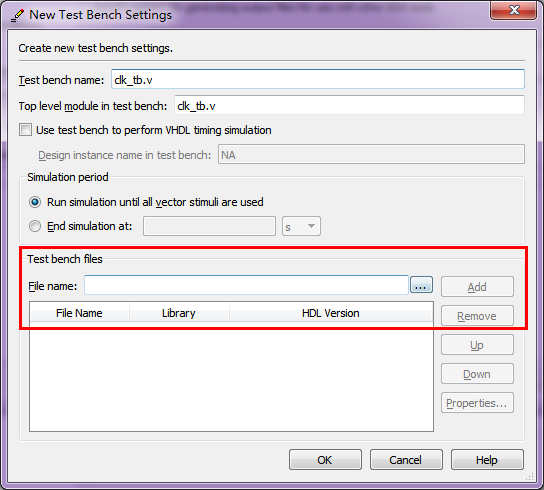Click the File name input field
The image size is (544, 490).
[246, 286]
